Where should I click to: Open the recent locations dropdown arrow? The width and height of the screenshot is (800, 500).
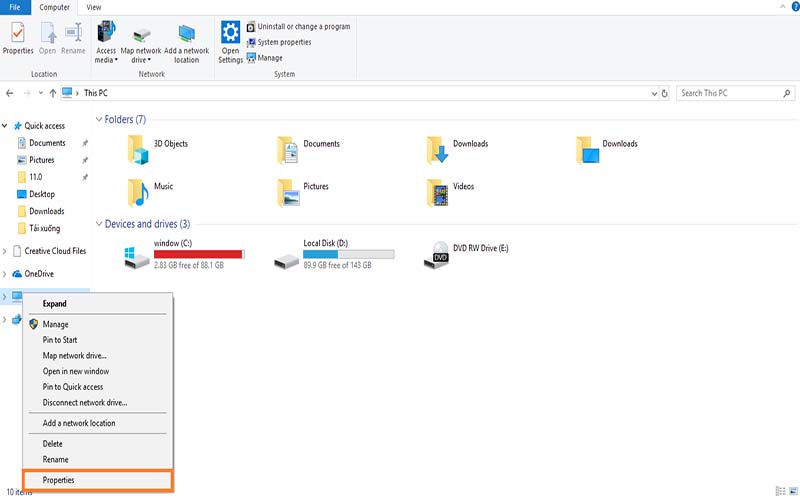tap(41, 93)
